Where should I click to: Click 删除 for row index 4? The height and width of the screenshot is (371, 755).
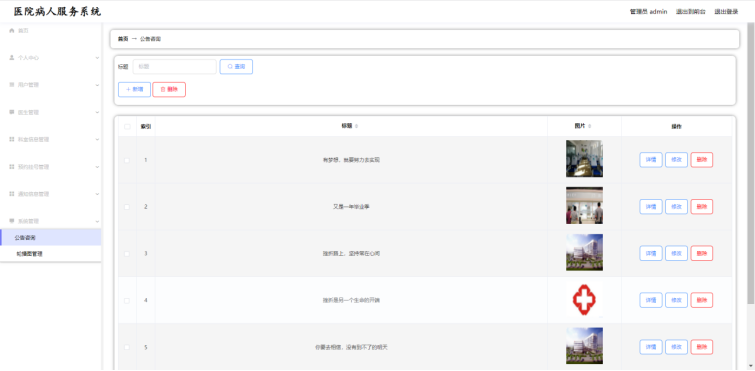point(702,300)
